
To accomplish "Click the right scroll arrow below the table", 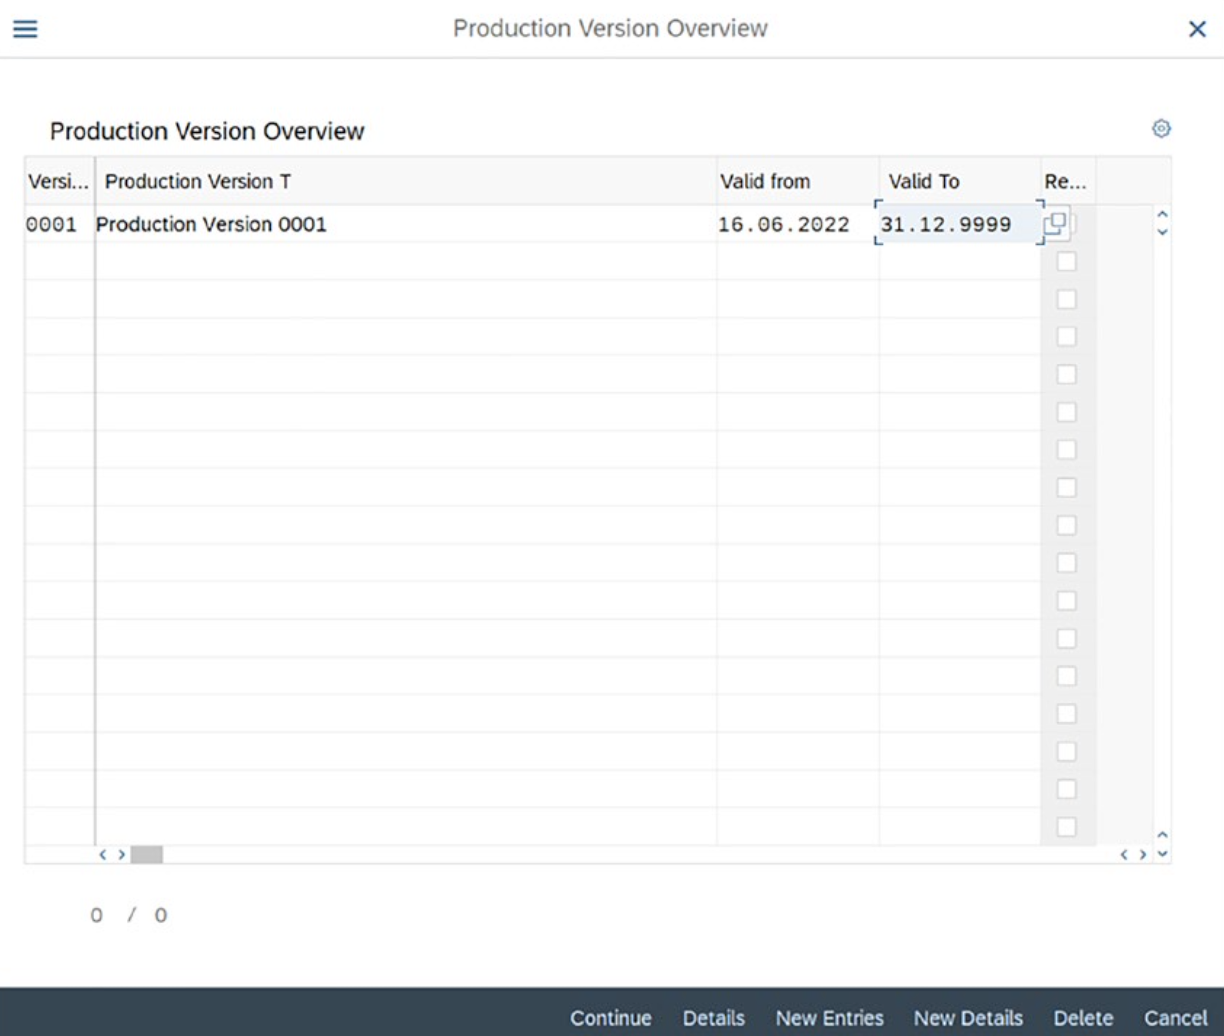I will pyautogui.click(x=121, y=854).
